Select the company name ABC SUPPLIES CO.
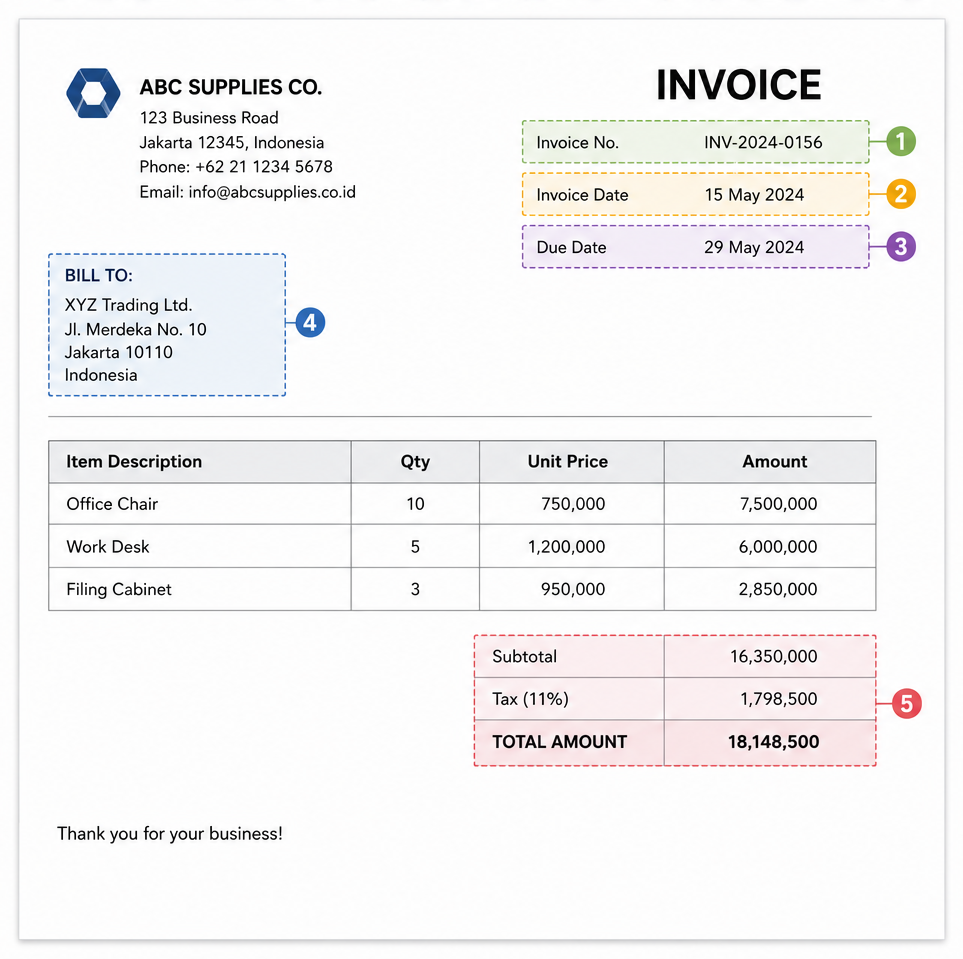The width and height of the screenshot is (963, 959). coord(230,87)
